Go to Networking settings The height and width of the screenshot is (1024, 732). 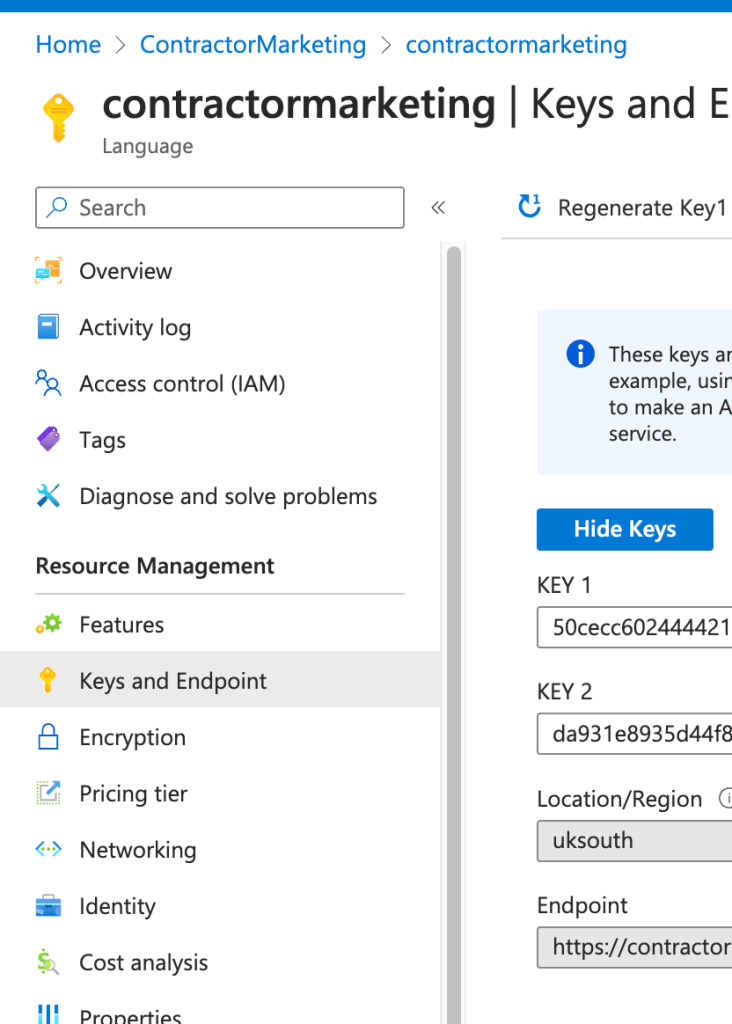click(220, 849)
